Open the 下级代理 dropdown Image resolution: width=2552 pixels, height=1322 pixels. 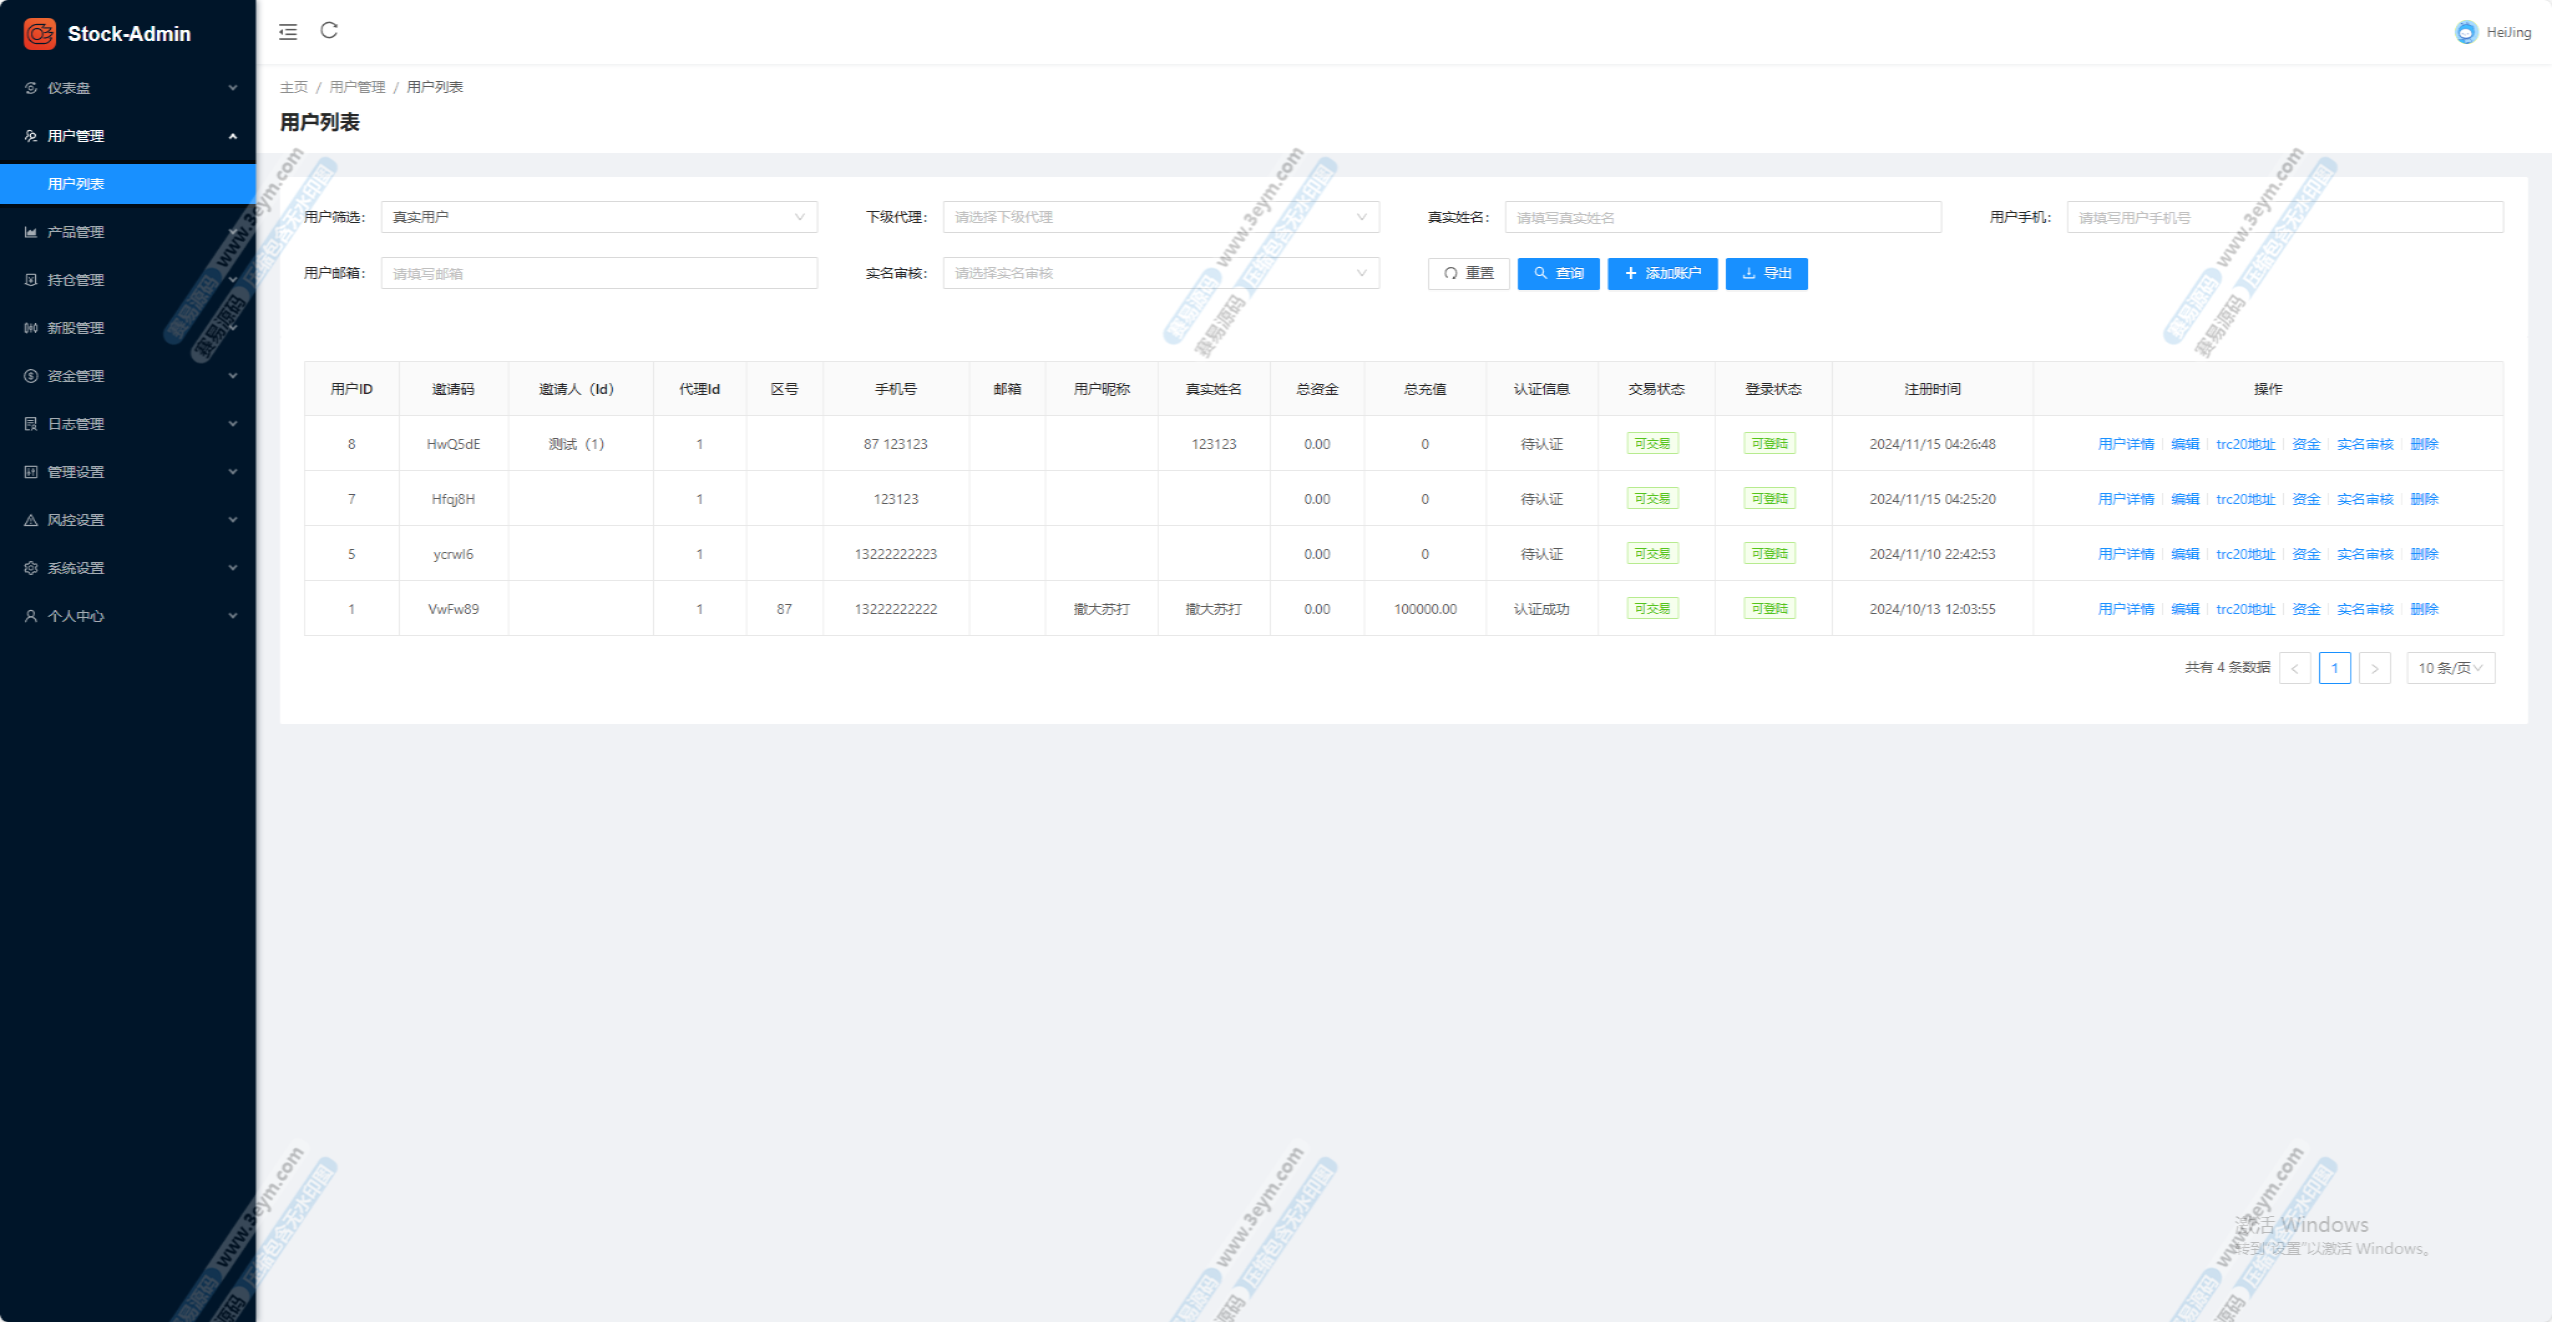click(x=1160, y=217)
